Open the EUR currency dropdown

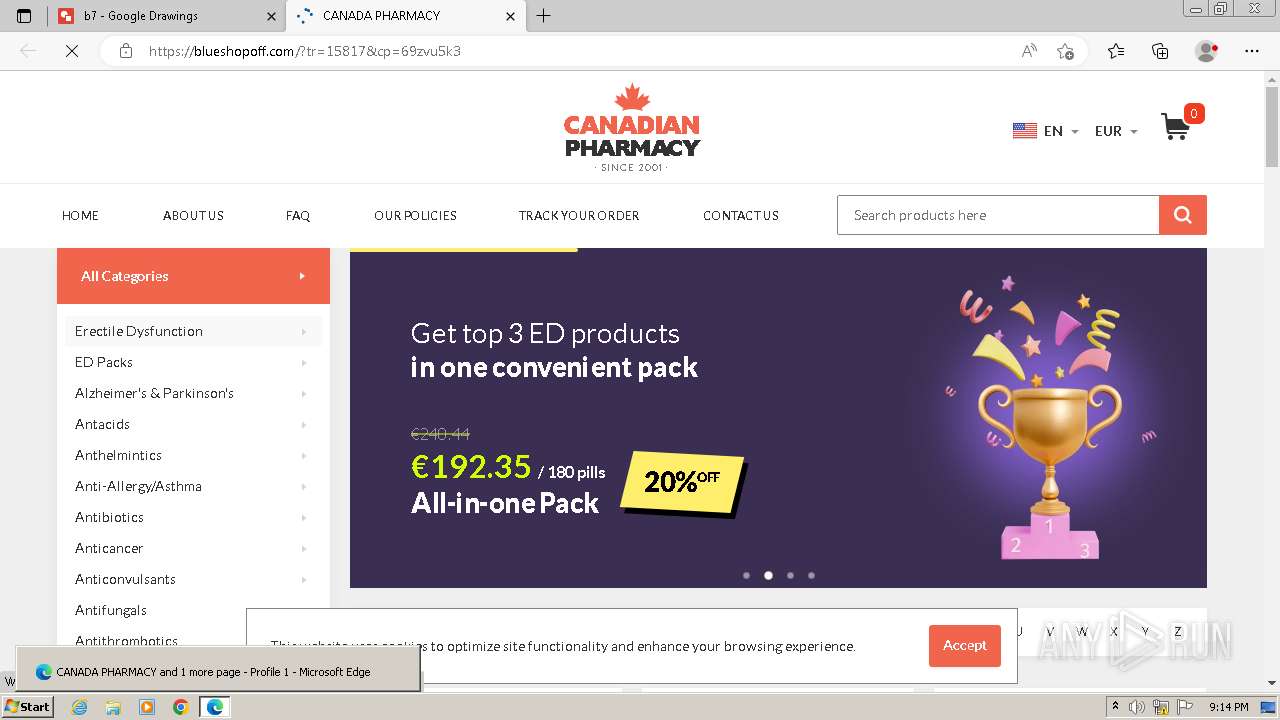pos(1116,131)
